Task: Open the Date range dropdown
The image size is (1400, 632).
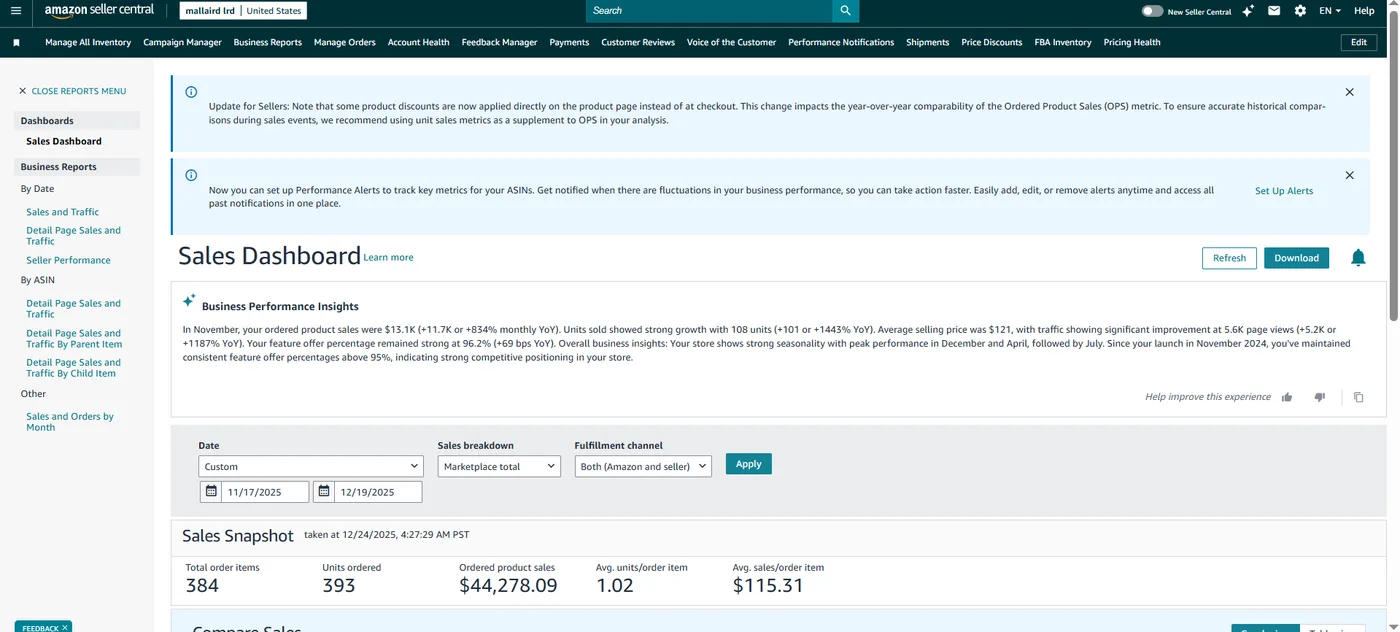Action: point(311,466)
